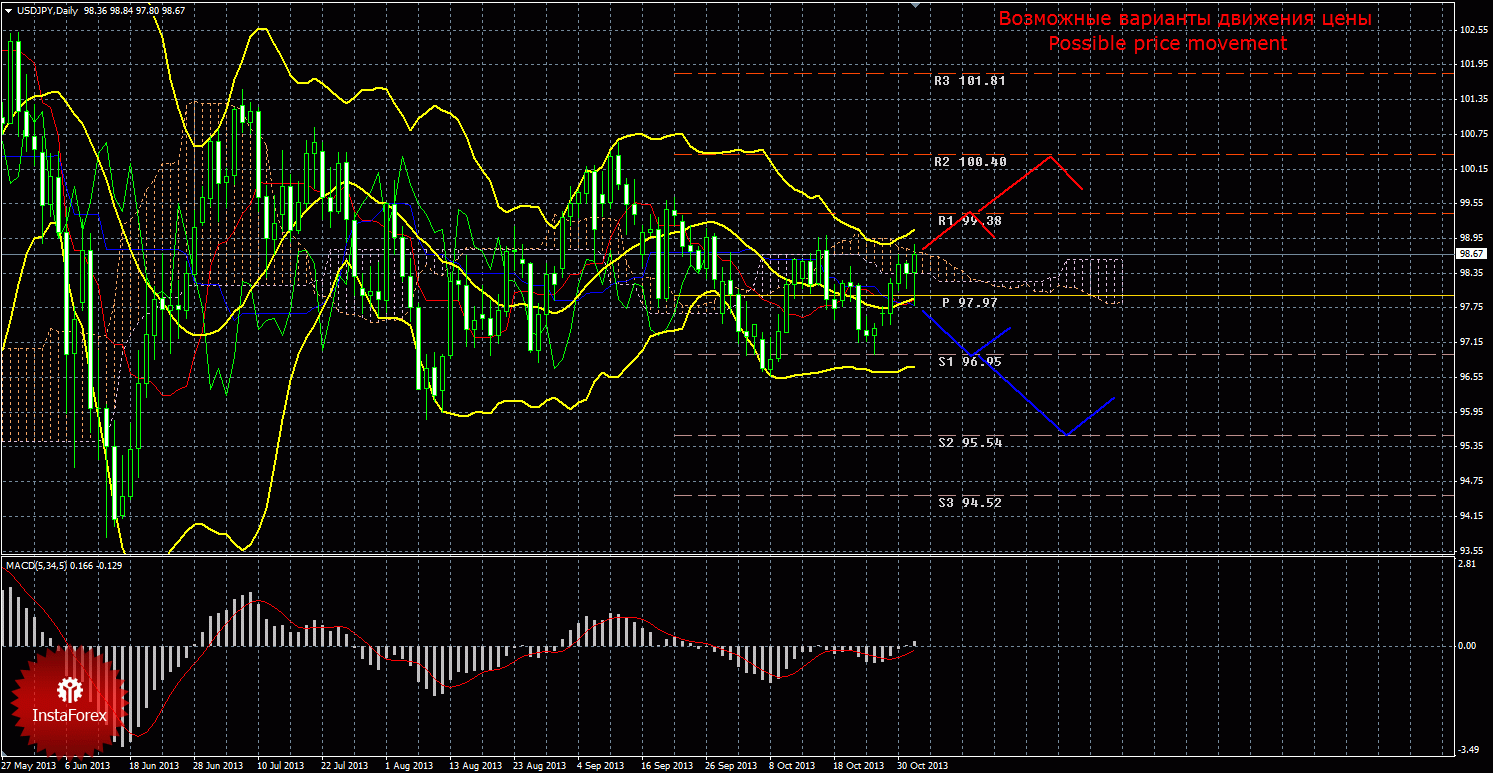Screen dimensions: 1493x773
Task: Click the gray chart shift triangle marker
Action: 914,5
